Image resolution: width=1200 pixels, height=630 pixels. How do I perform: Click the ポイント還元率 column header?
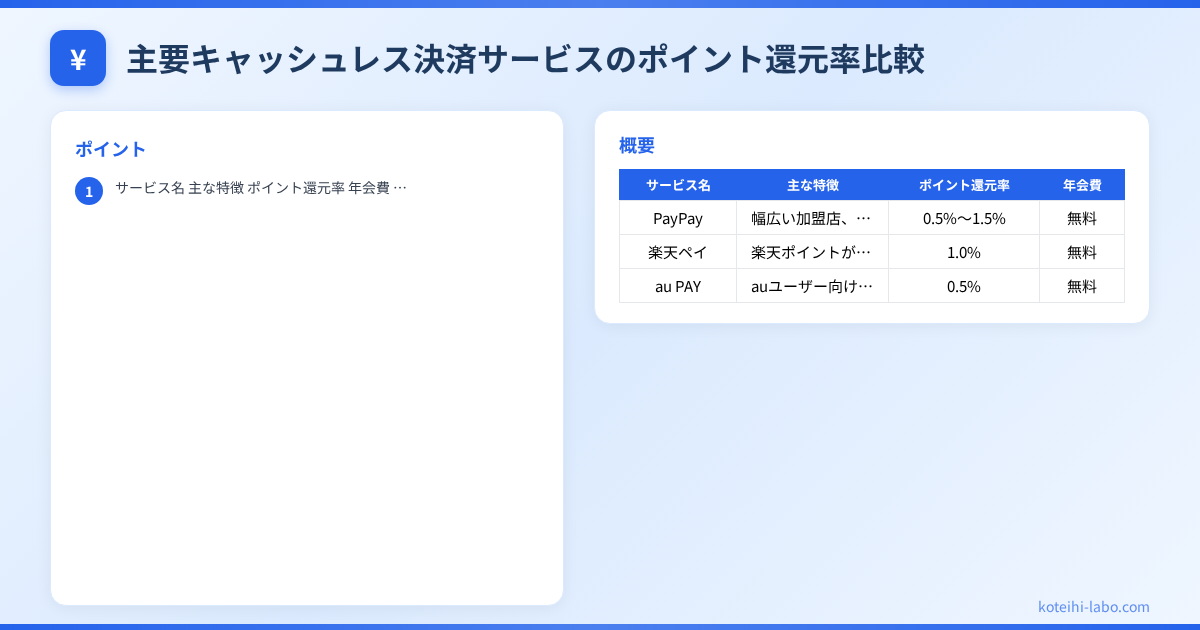(x=964, y=184)
